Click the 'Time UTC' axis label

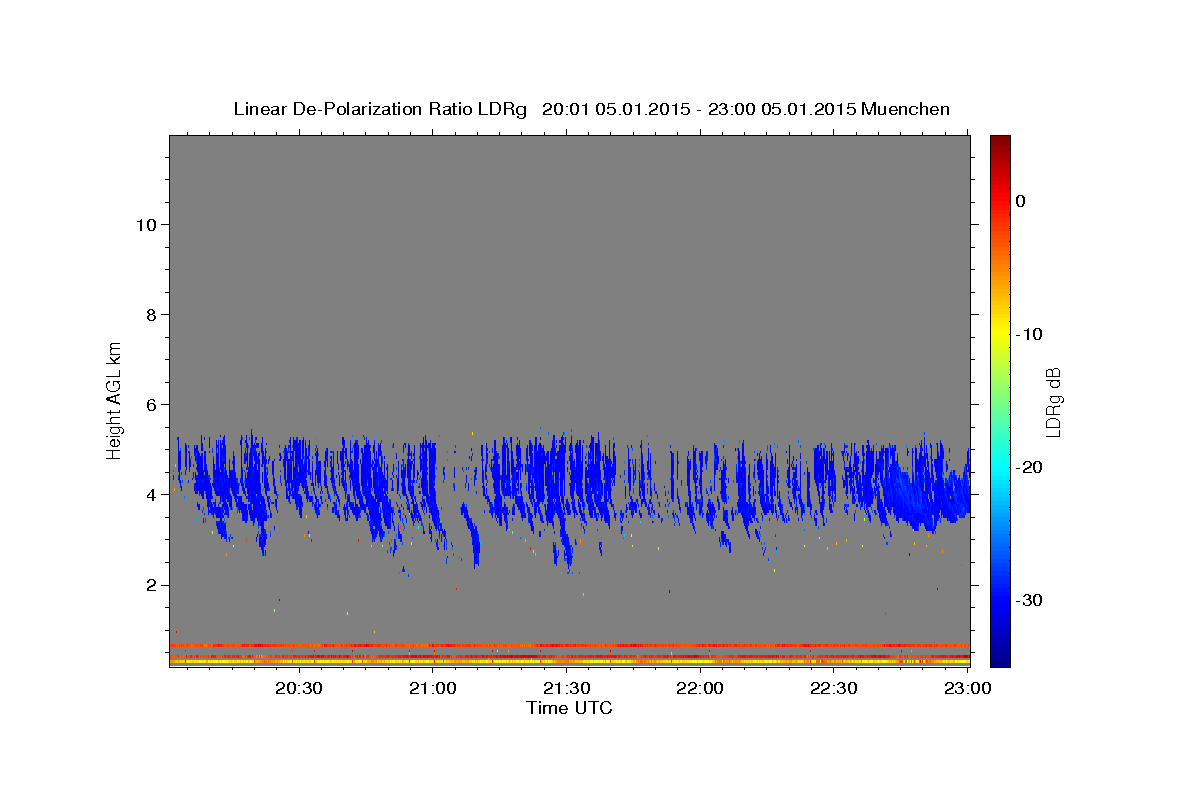(x=569, y=708)
